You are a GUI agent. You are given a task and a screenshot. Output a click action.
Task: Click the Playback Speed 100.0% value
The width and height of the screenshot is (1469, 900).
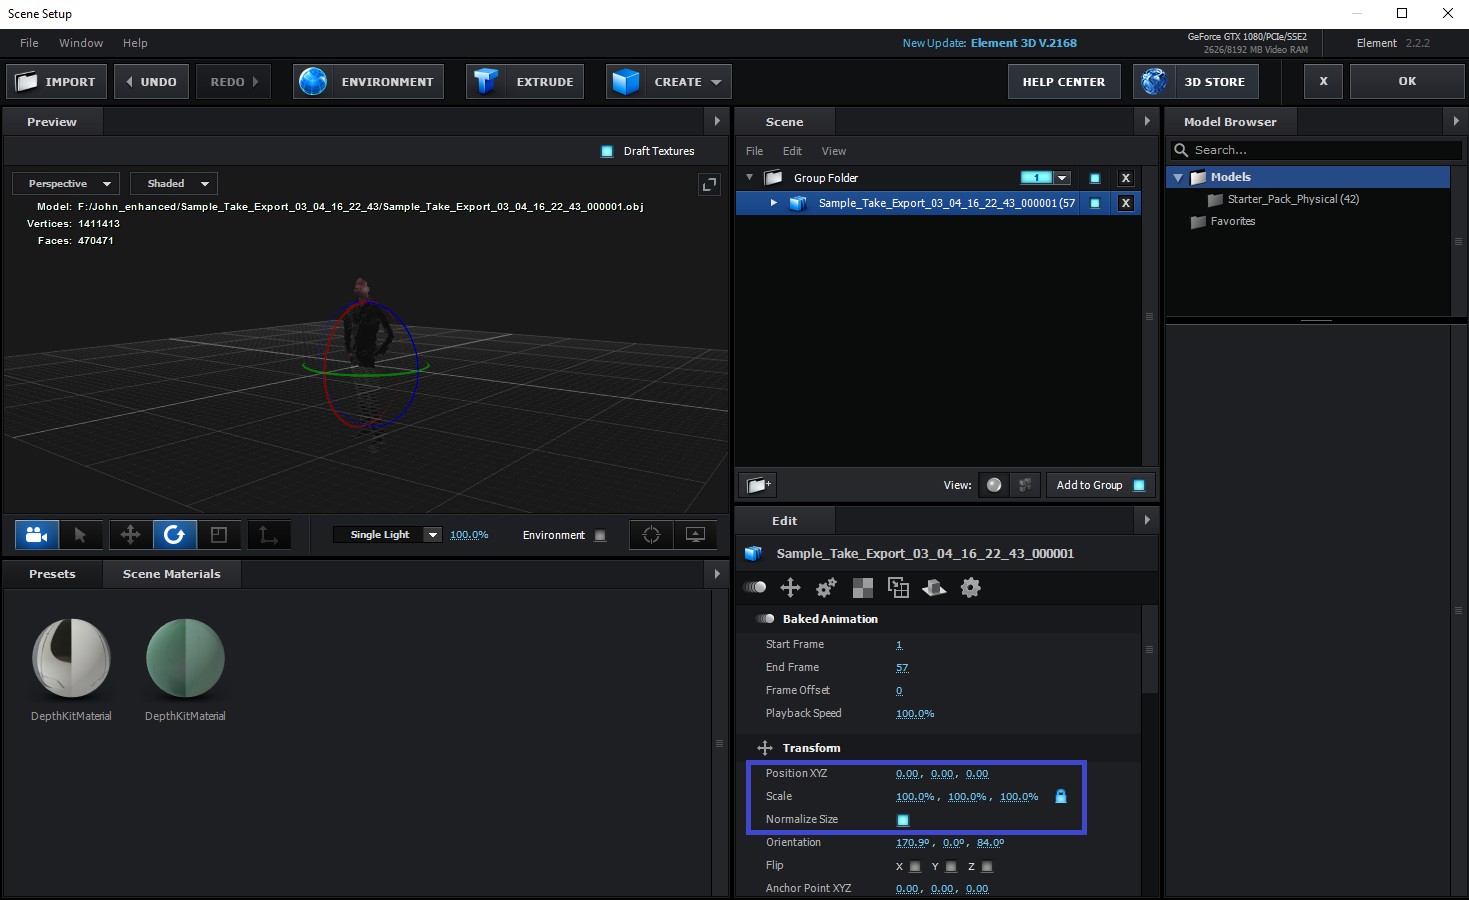pos(914,714)
